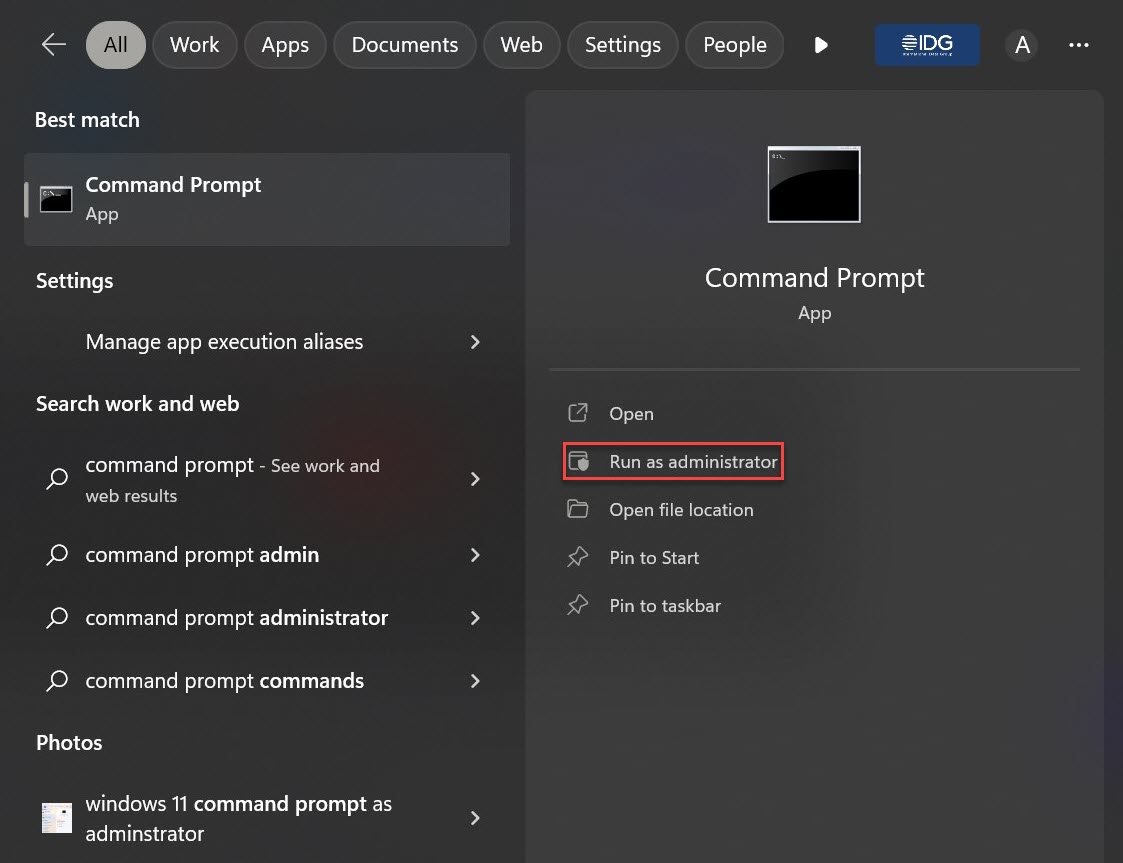Open the Command Prompt best match result
This screenshot has width=1123, height=863.
pyautogui.click(x=267, y=199)
